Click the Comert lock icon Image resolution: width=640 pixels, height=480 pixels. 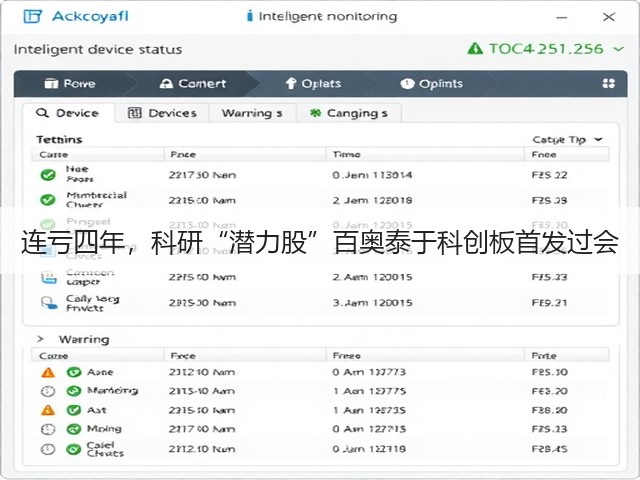click(166, 84)
